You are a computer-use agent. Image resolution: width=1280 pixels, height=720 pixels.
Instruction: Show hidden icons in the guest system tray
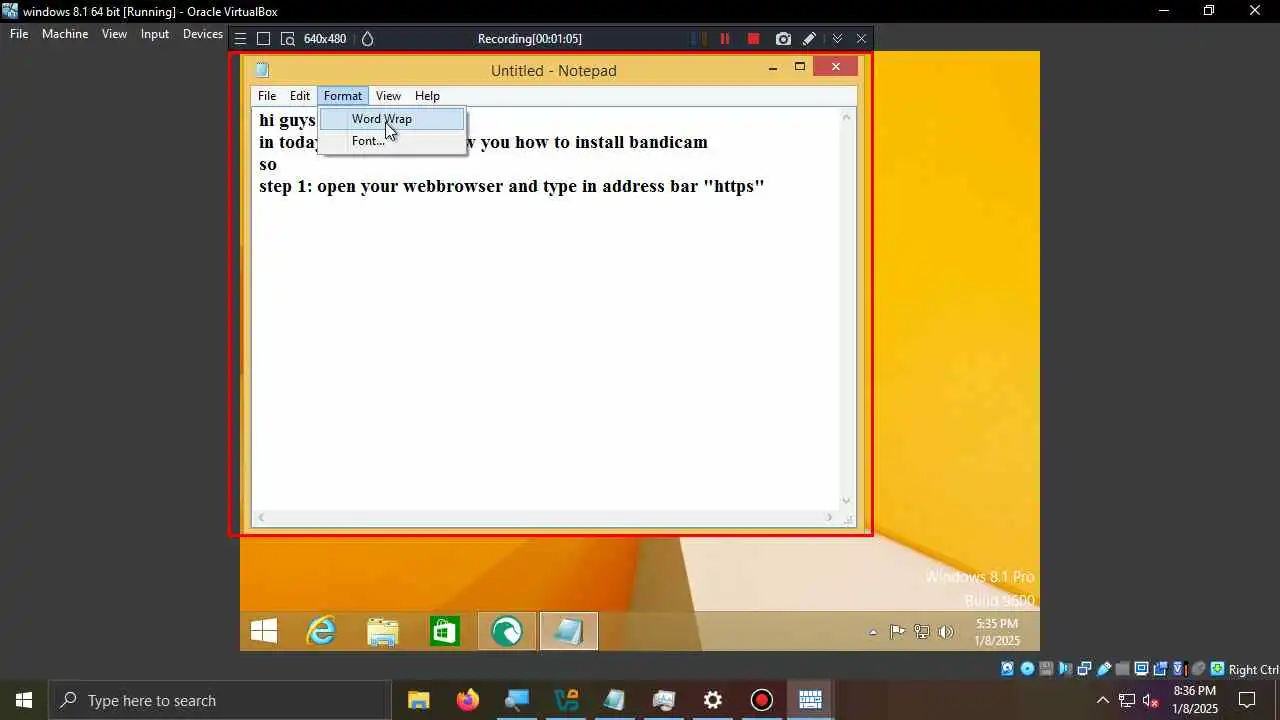[x=873, y=632]
